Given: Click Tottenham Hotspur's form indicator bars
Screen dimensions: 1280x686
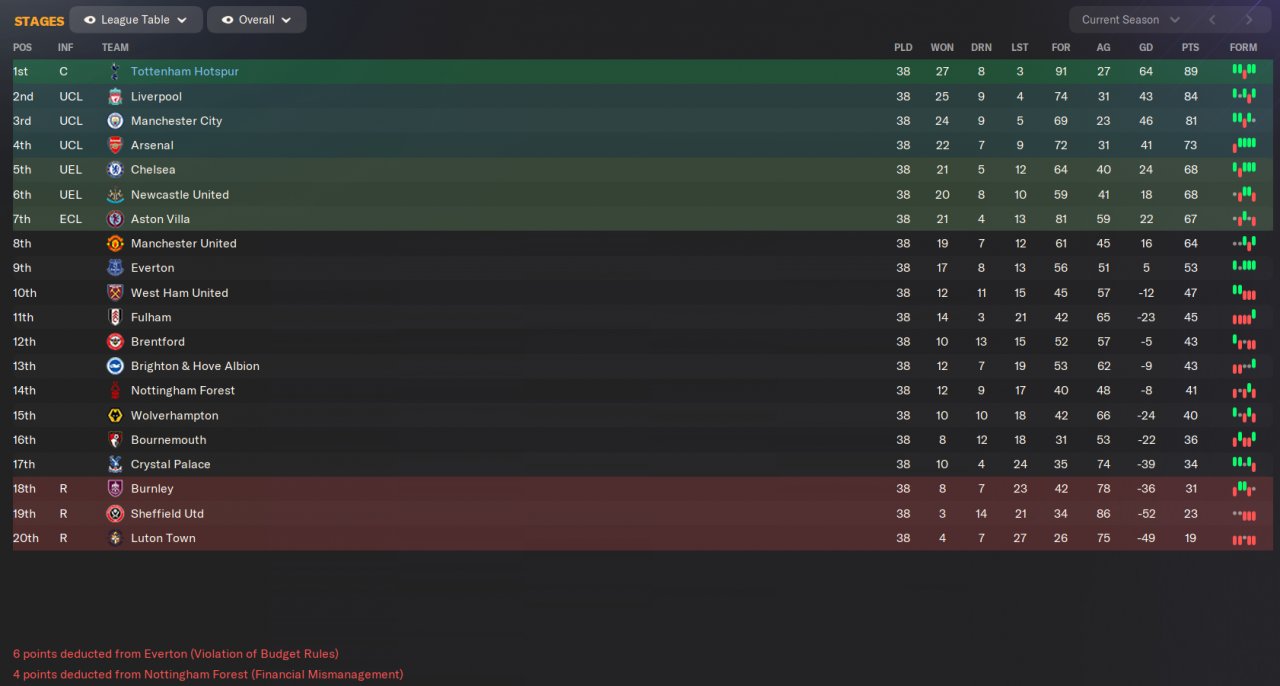Looking at the screenshot, I should [1243, 72].
